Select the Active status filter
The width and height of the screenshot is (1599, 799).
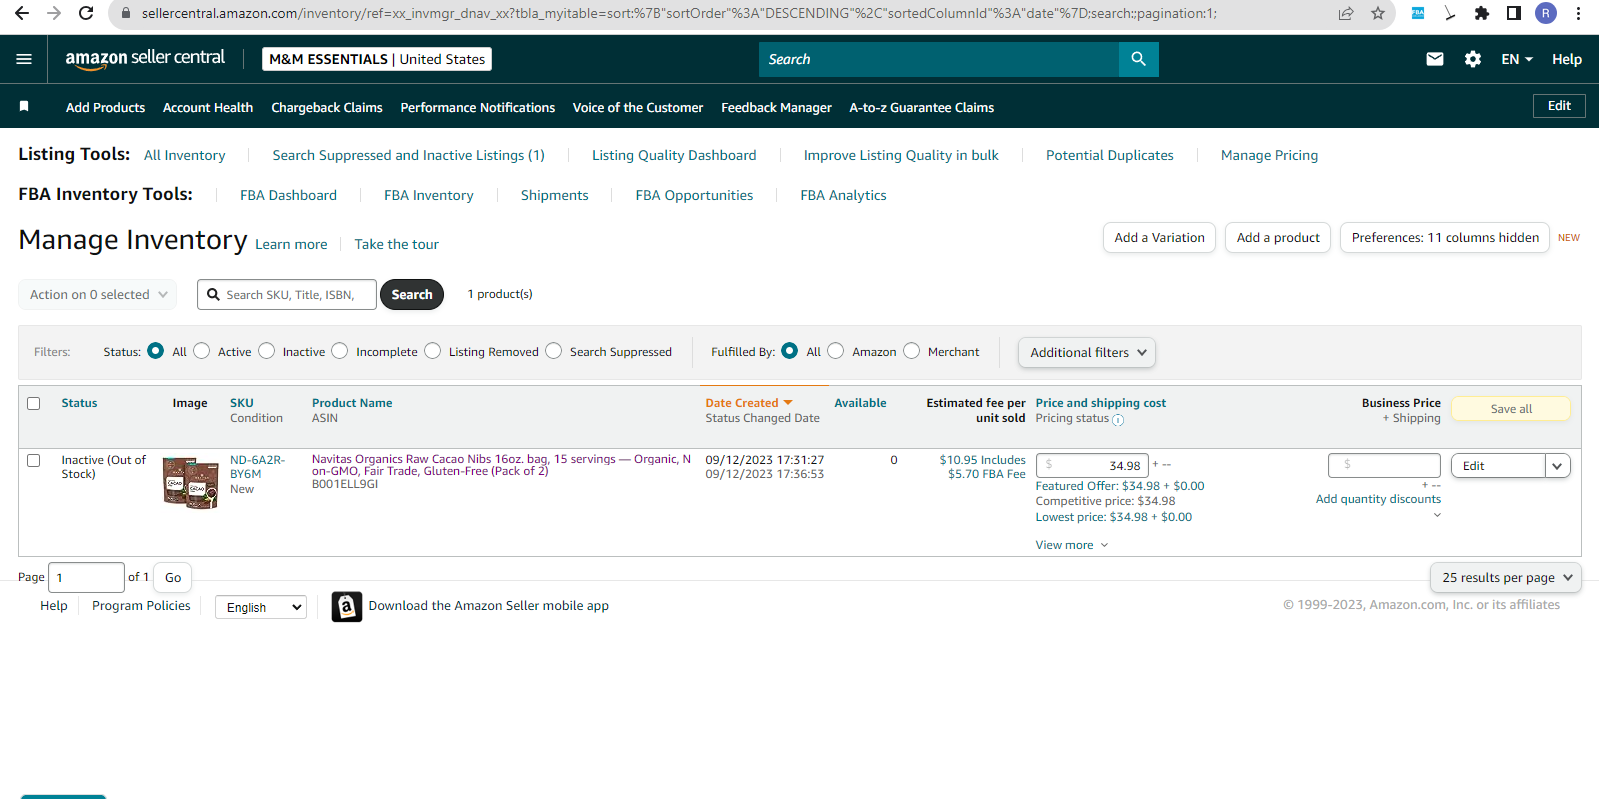[202, 351]
